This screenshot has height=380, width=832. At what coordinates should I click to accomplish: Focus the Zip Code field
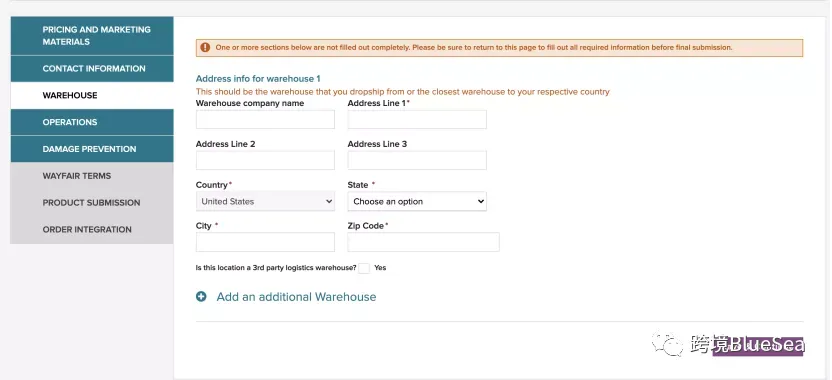(423, 242)
